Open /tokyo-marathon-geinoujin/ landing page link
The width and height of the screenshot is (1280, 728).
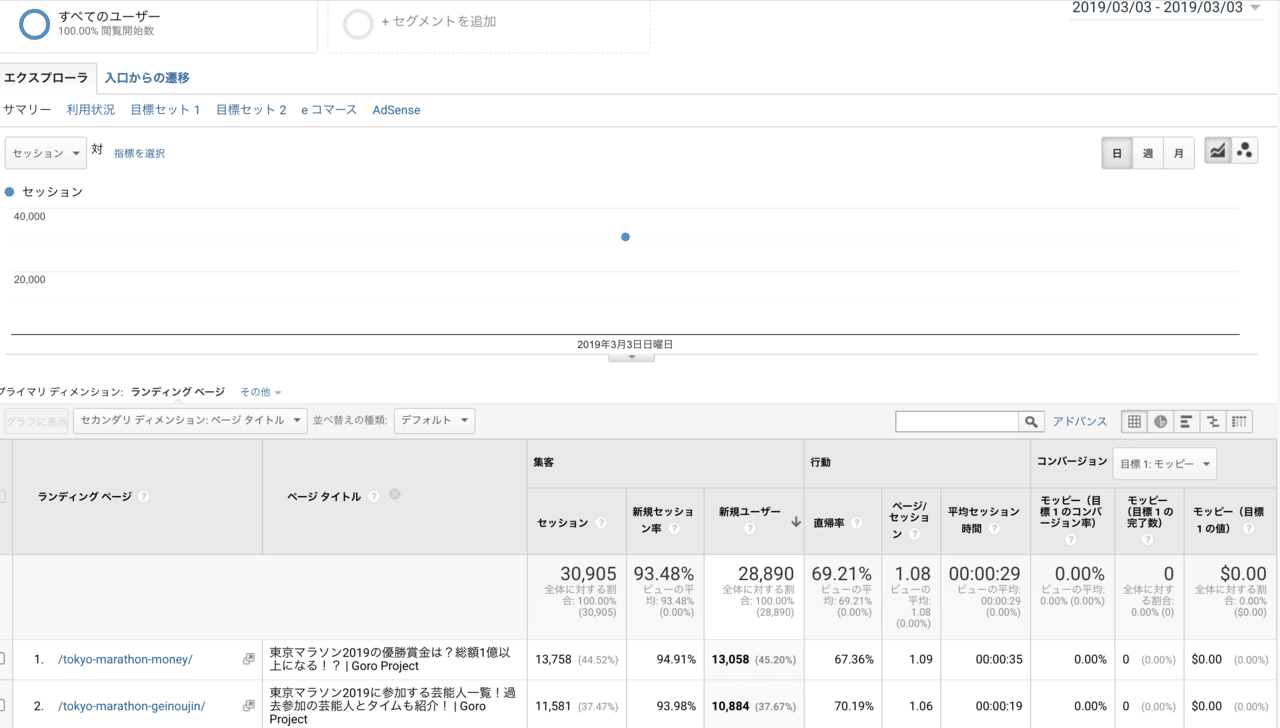132,706
